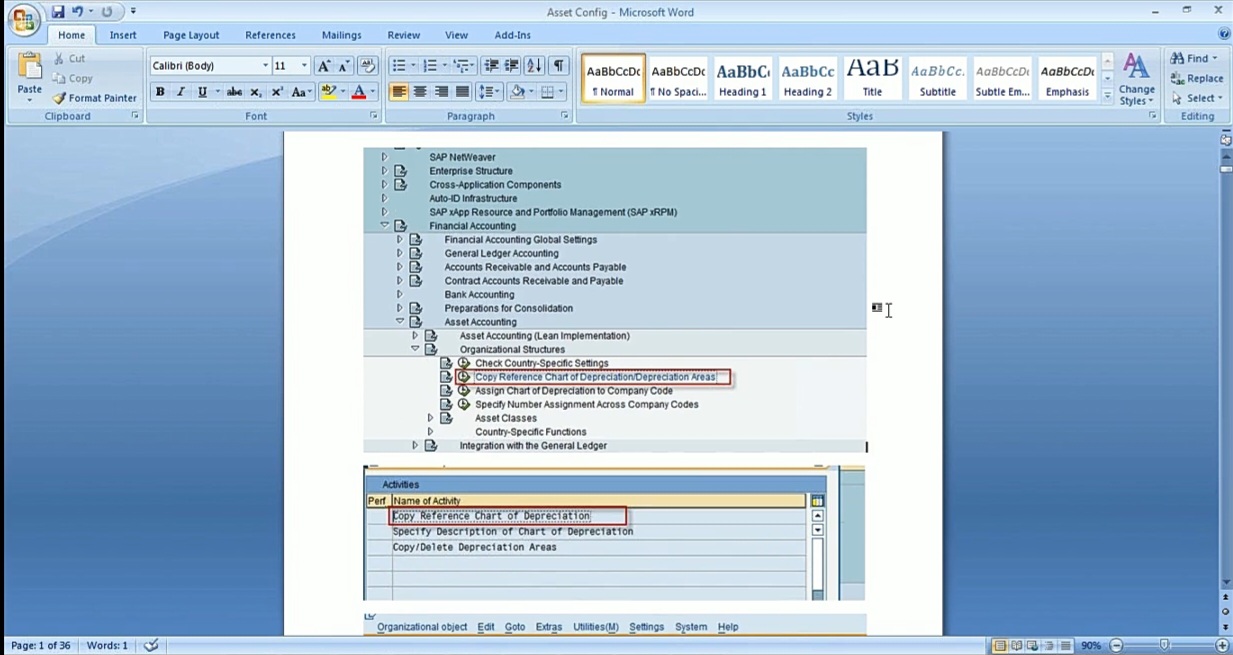Toggle underline formatting
Viewport: 1233px width, 655px height.
(x=202, y=92)
